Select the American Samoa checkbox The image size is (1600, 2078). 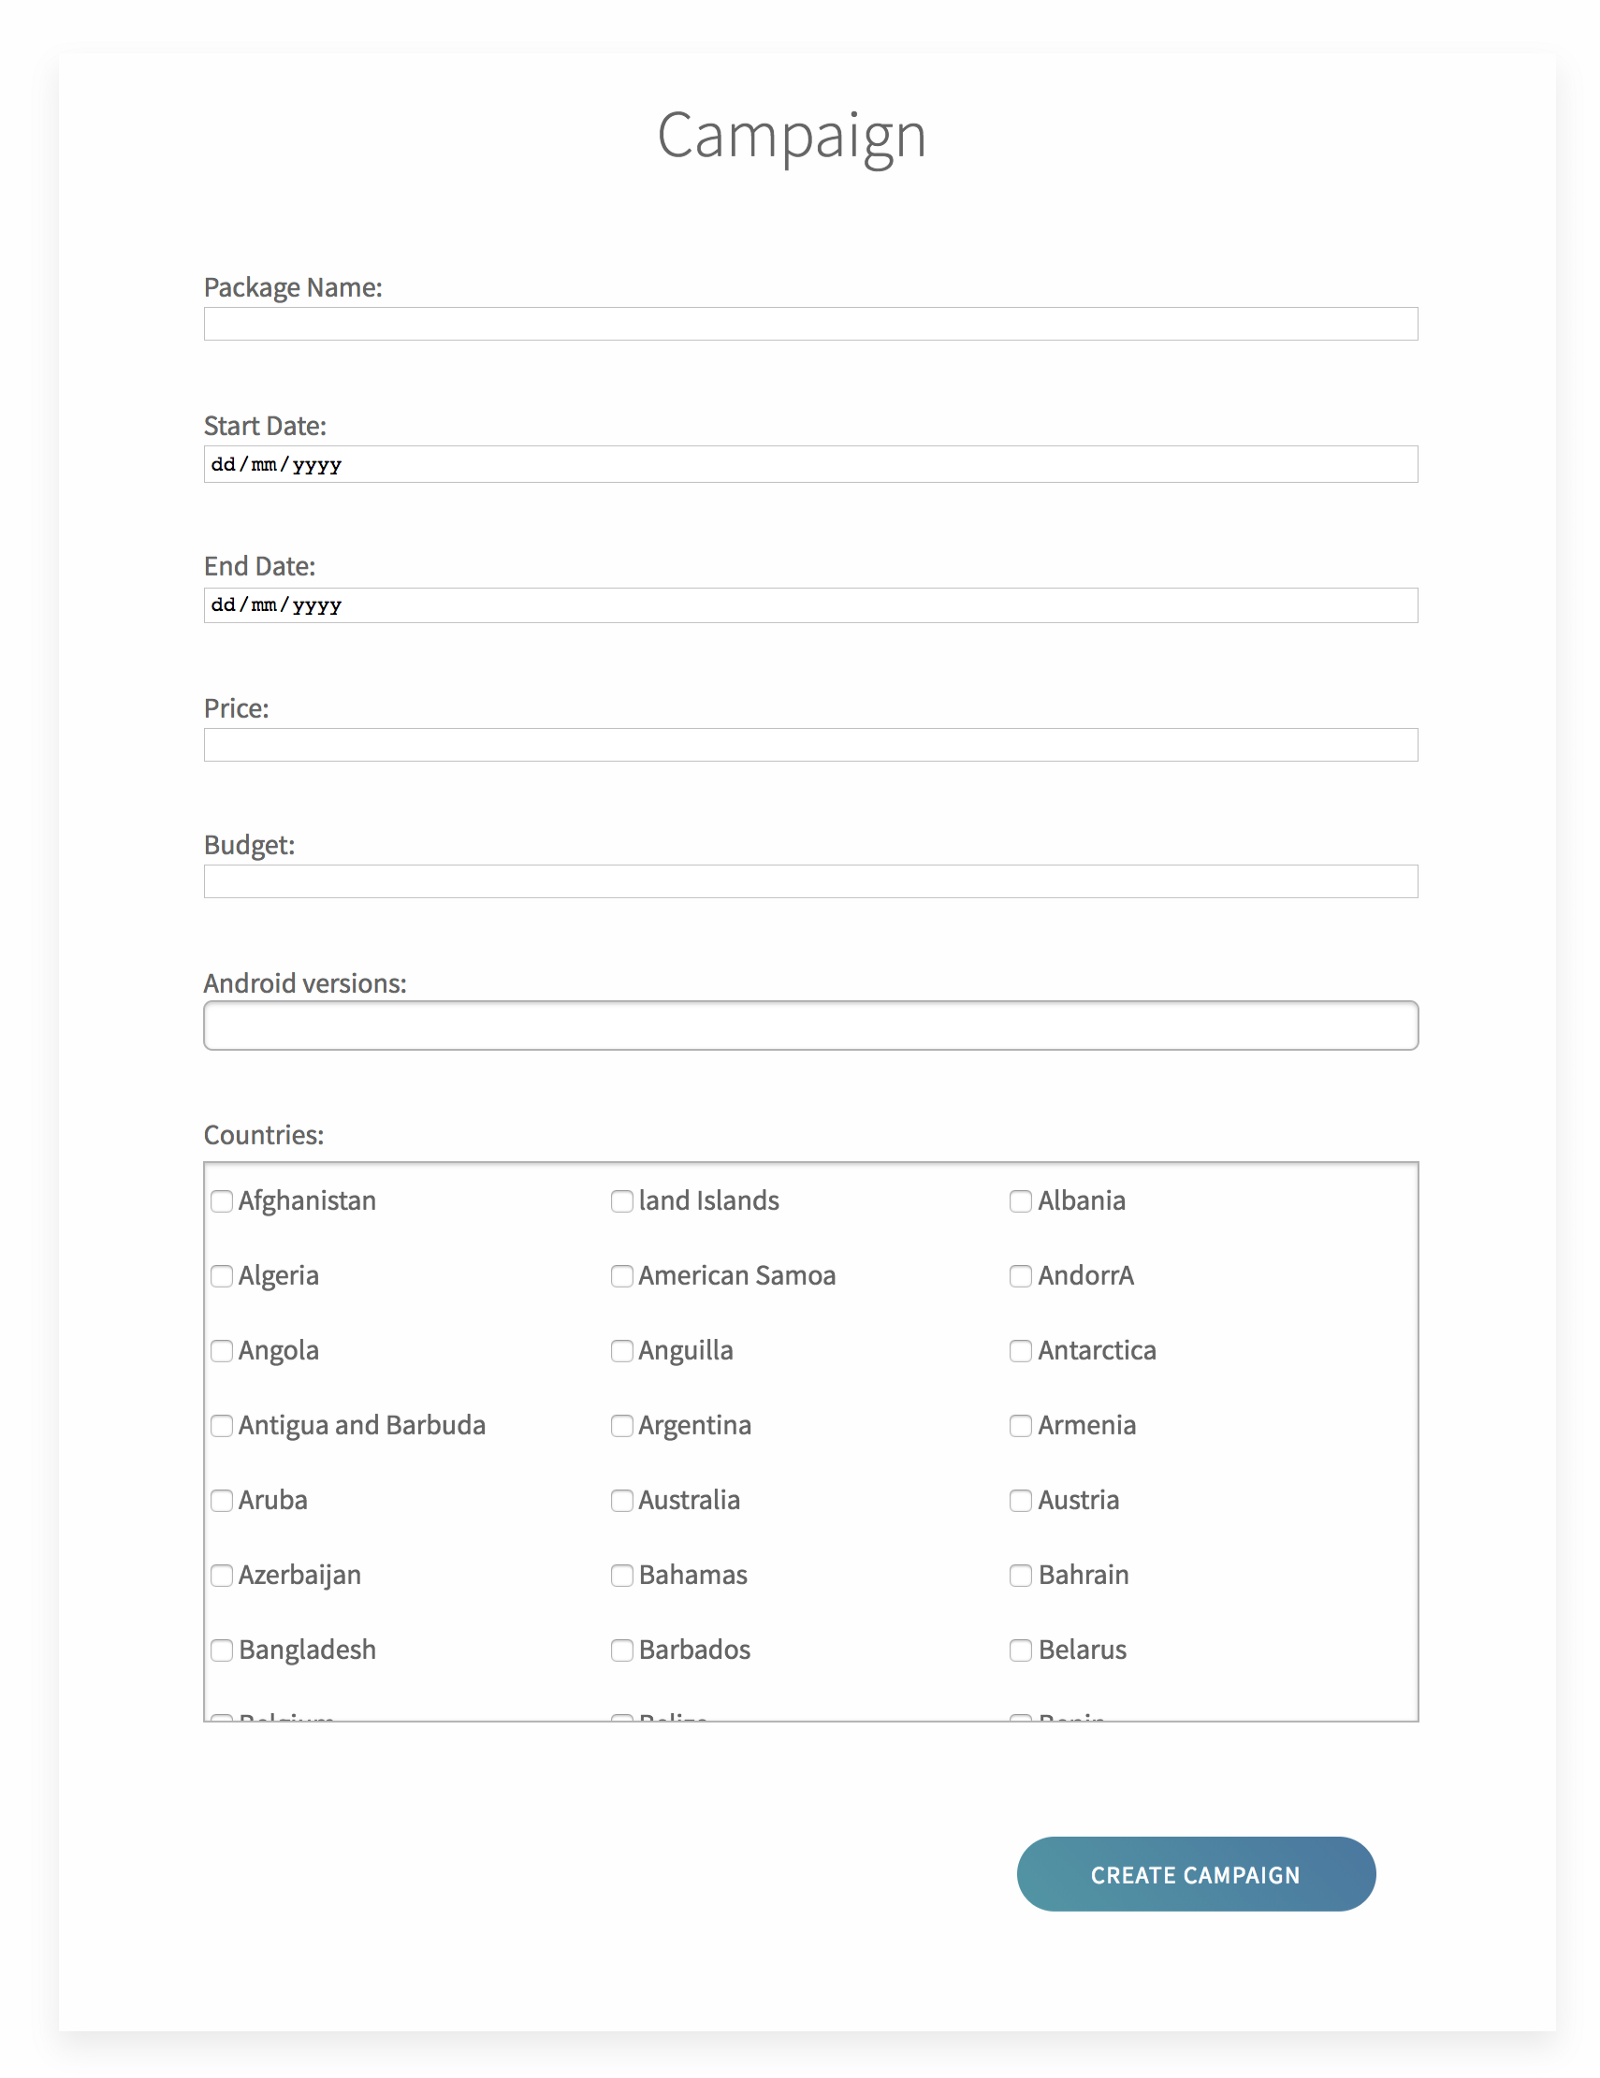coord(622,1276)
